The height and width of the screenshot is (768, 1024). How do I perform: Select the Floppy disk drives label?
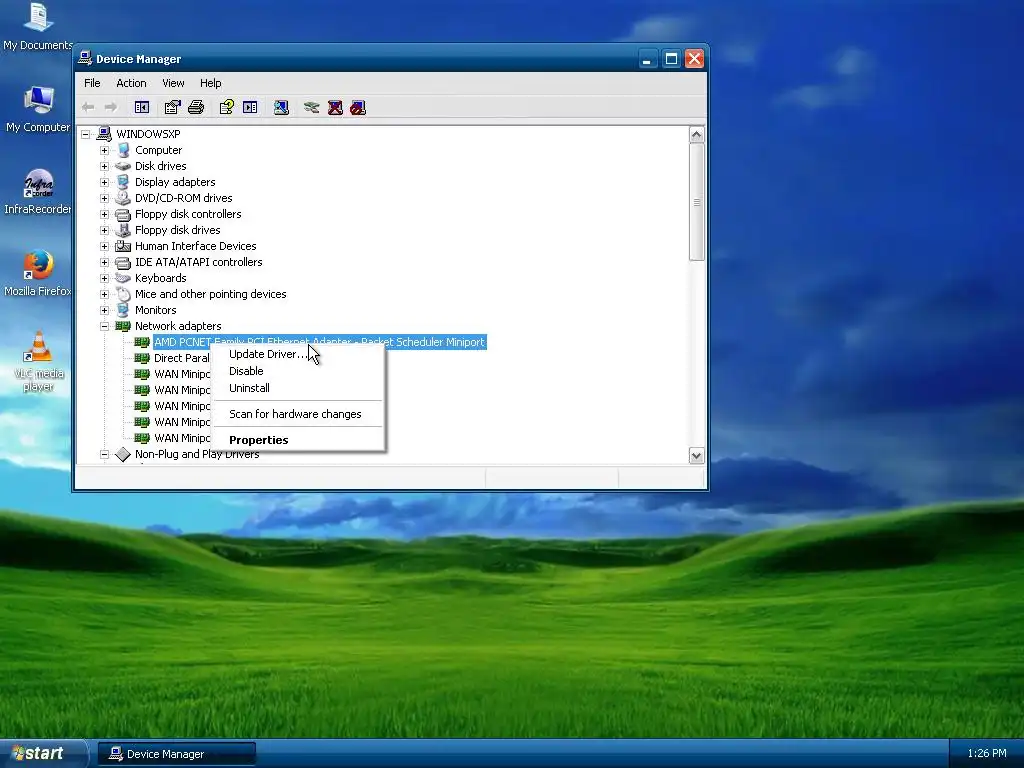pyautogui.click(x=178, y=230)
